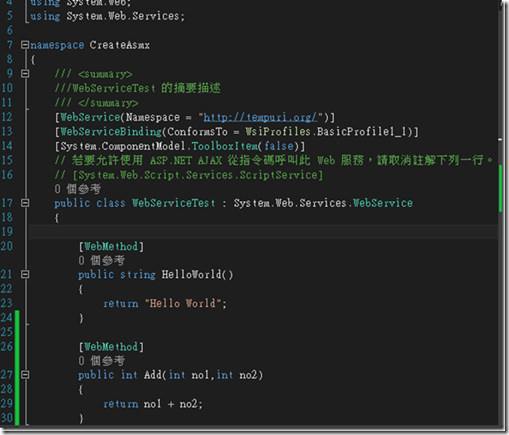Click line number 27 in the margin
Image resolution: width=509 pixels, height=435 pixels.
(x=7, y=375)
